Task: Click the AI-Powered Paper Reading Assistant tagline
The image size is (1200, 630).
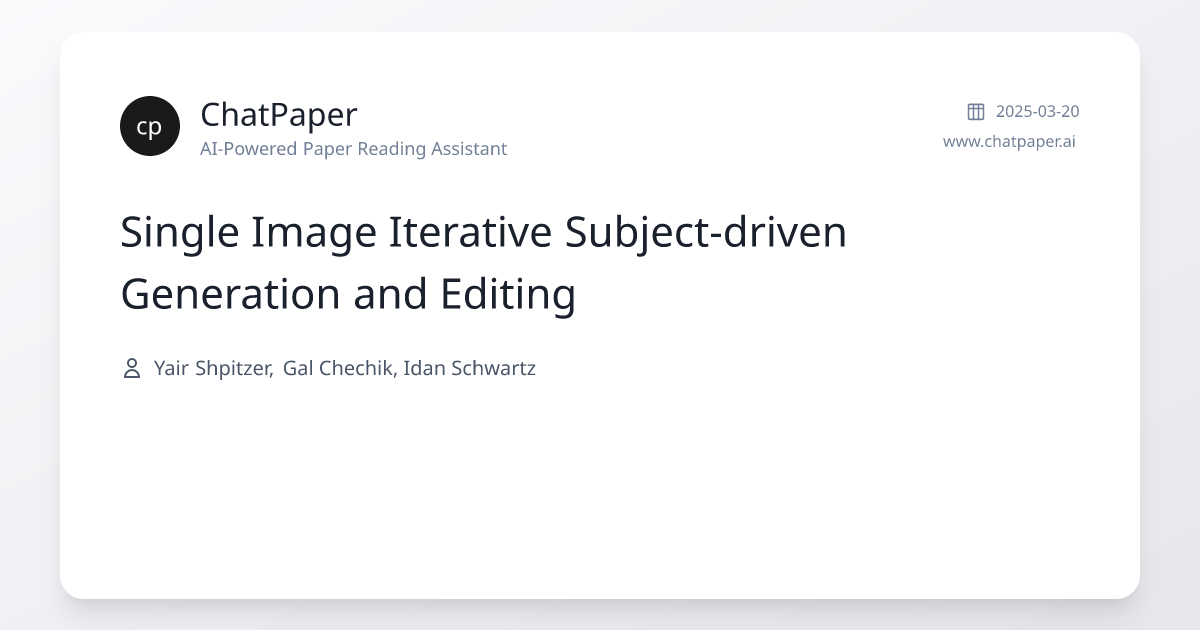Action: [353, 149]
